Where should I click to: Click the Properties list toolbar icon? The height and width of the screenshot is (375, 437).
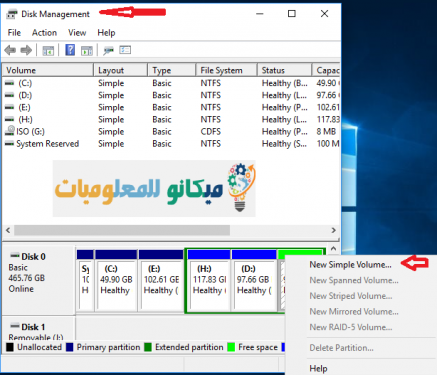click(125, 50)
